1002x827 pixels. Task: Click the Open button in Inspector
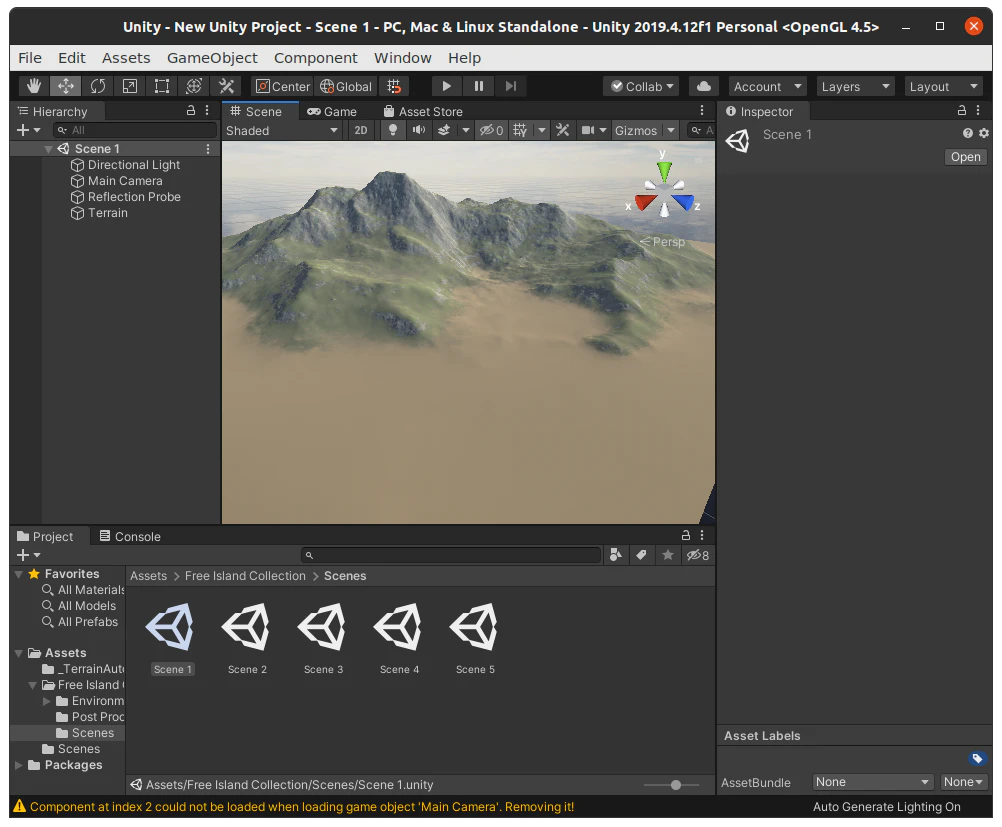pos(965,157)
